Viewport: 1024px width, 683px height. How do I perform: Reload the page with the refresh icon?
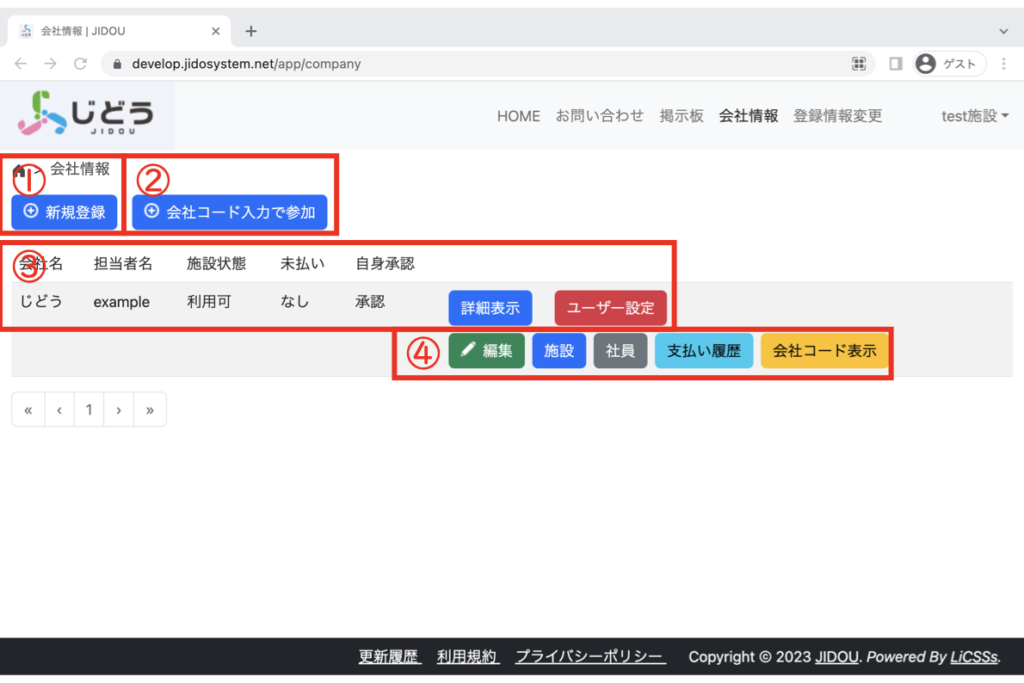(x=80, y=63)
